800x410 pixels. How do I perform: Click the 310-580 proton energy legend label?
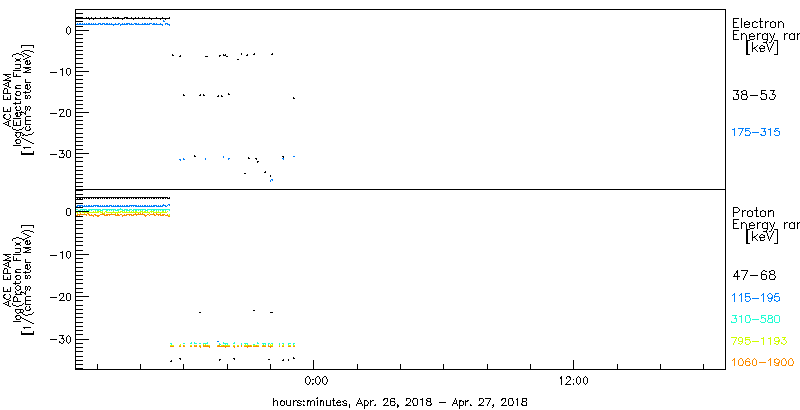coord(756,319)
